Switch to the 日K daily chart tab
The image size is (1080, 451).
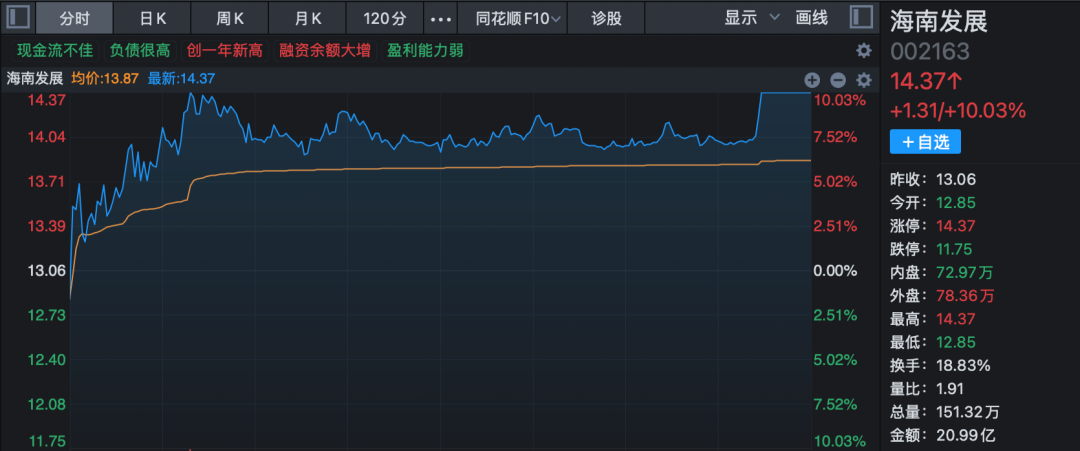click(152, 18)
